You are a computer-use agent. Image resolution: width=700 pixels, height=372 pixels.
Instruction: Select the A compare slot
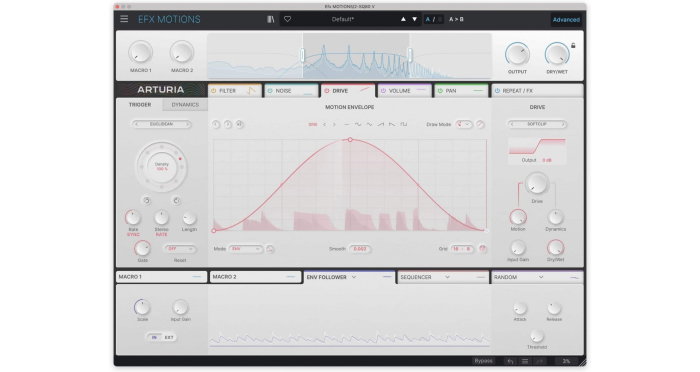pyautogui.click(x=428, y=19)
